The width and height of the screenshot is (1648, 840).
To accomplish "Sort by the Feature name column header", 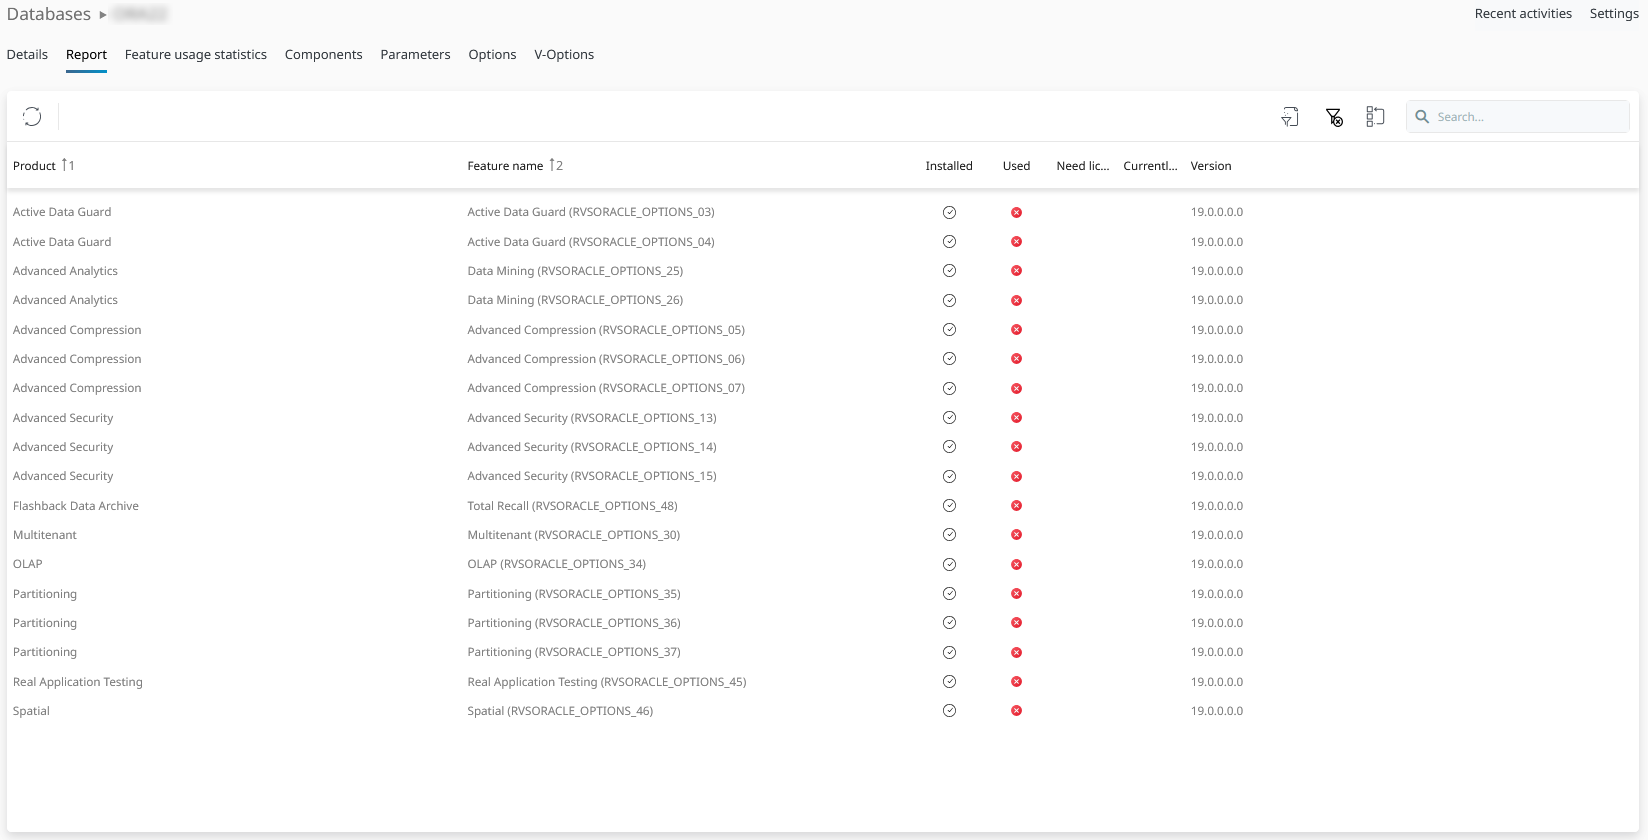I will (505, 166).
